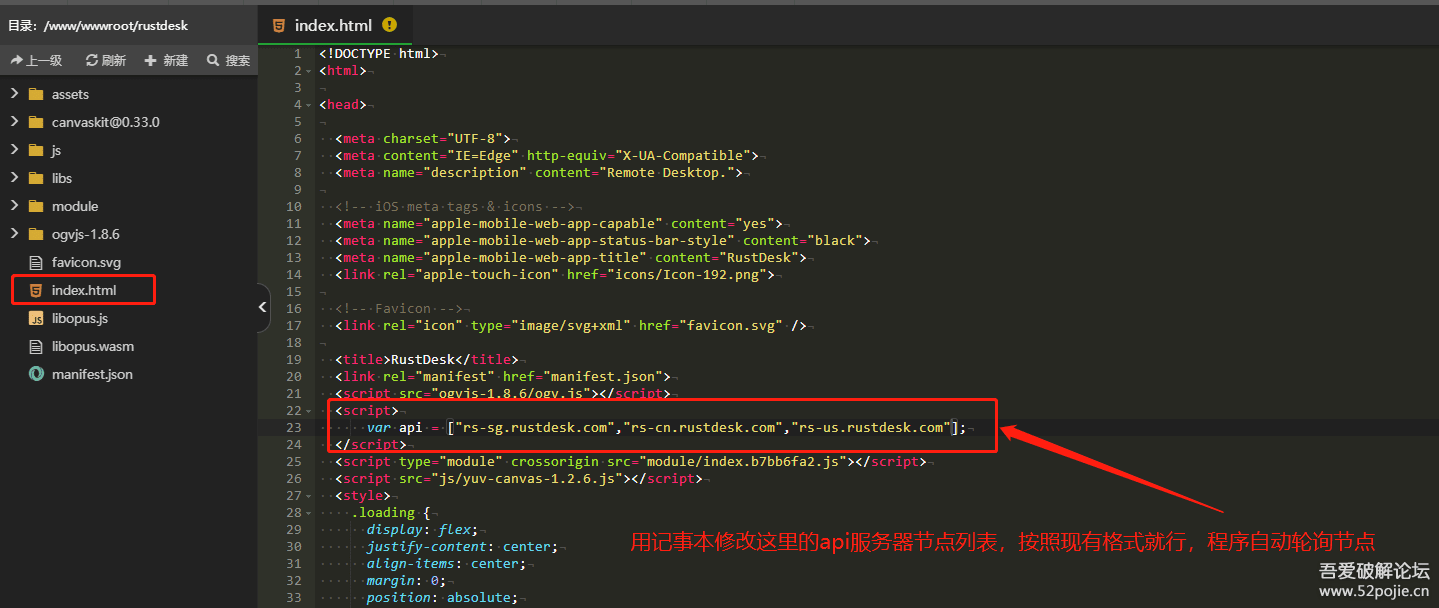1439x608 pixels.
Task: Expand the module folder chevron
Action: (x=14, y=206)
